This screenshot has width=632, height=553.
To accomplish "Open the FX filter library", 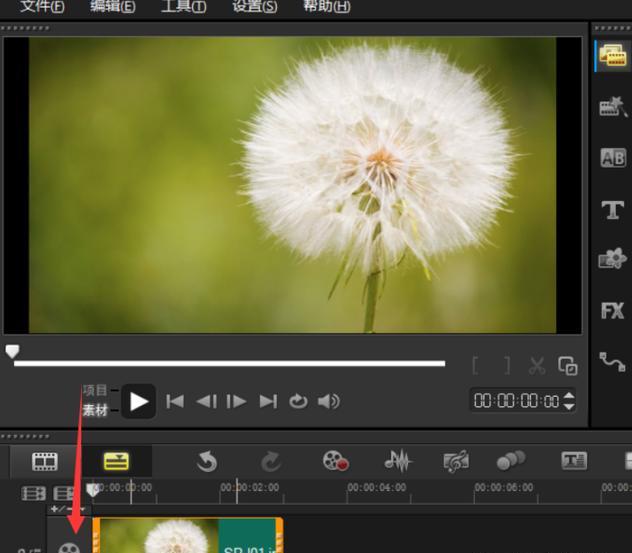I will click(612, 311).
